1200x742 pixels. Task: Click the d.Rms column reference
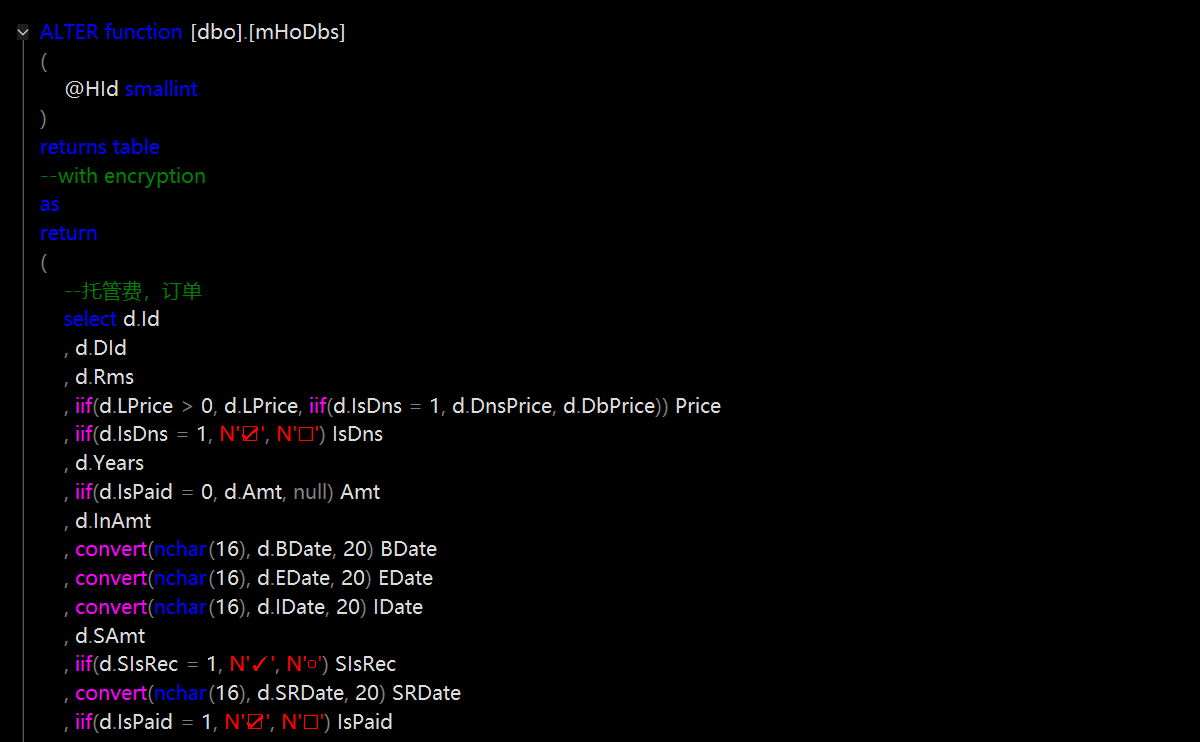[x=104, y=377]
